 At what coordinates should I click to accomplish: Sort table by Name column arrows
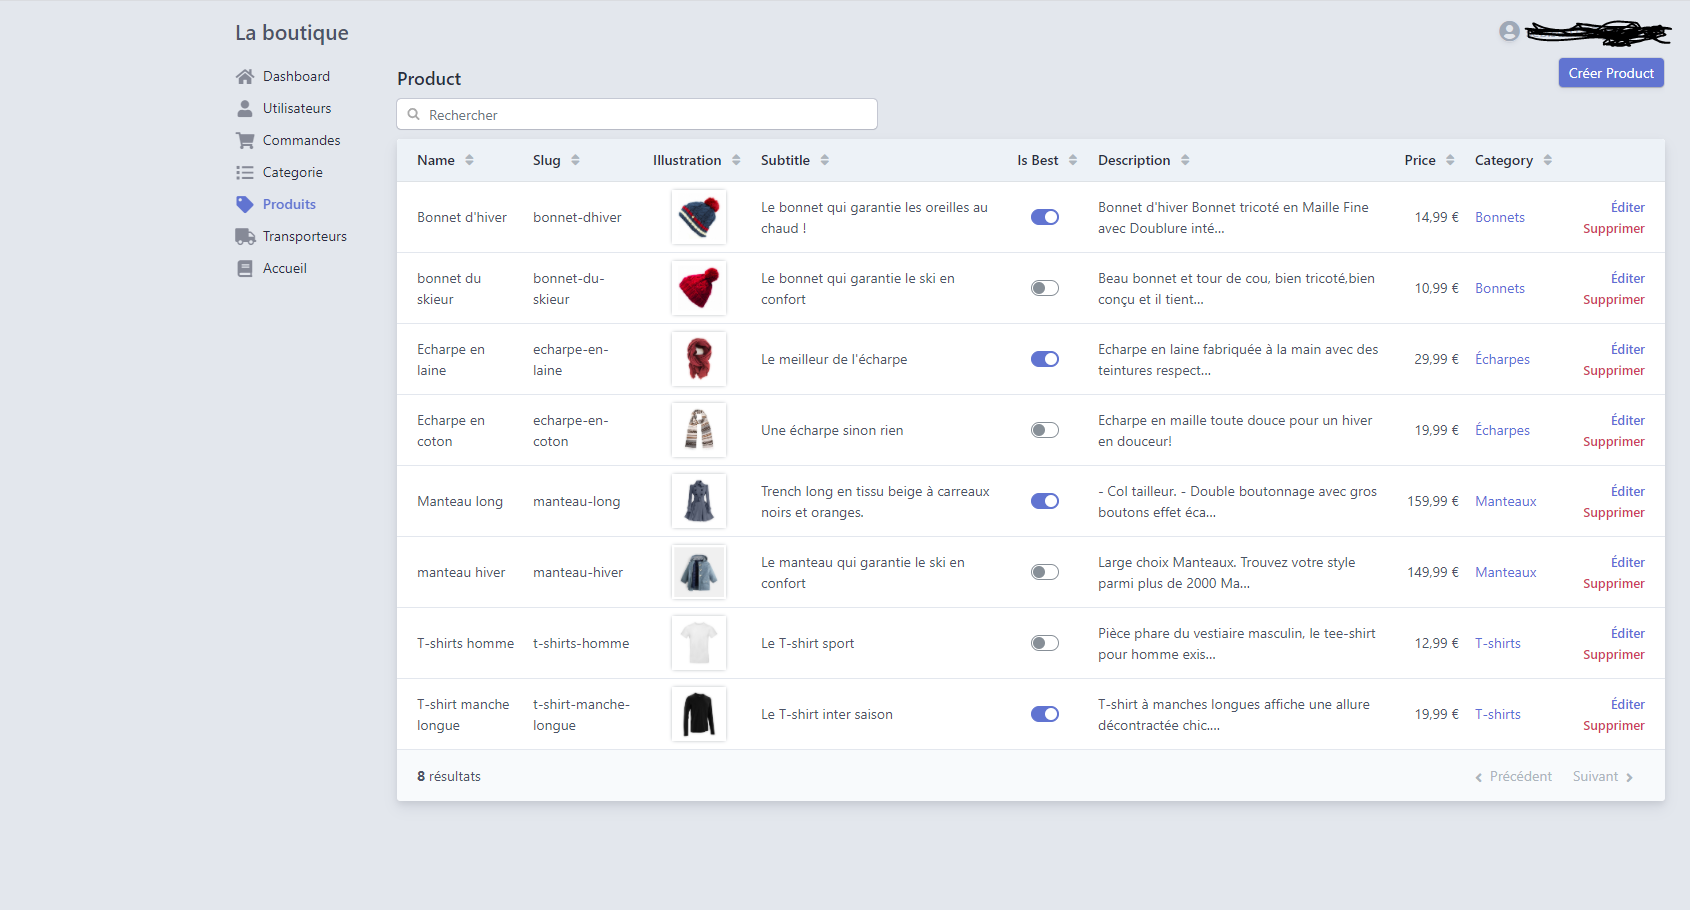pos(469,160)
